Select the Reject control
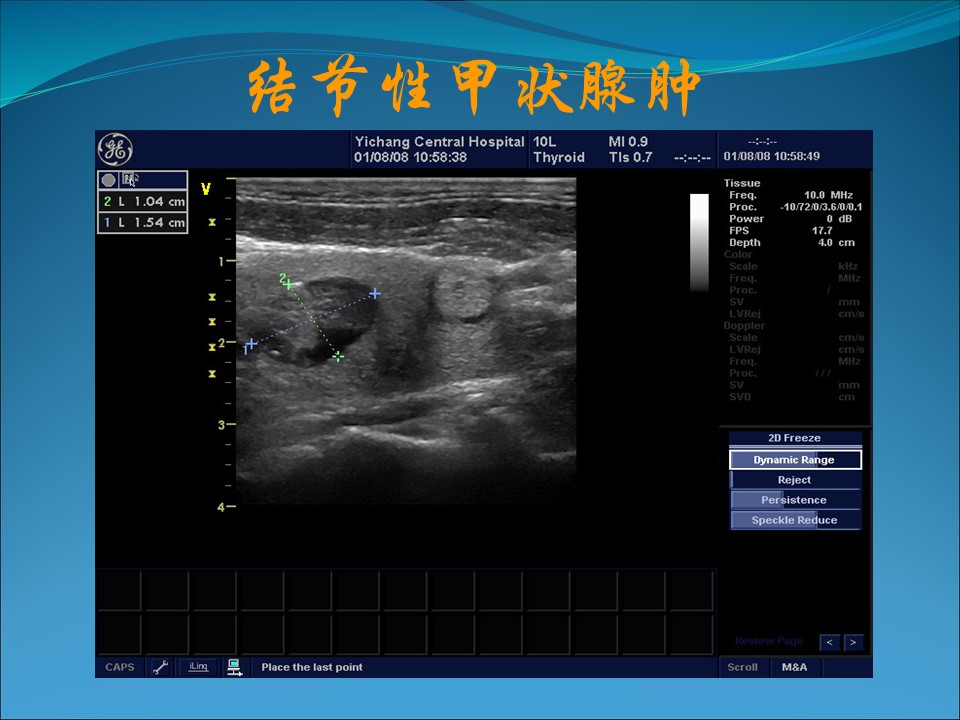The width and height of the screenshot is (960, 720). pyautogui.click(x=795, y=480)
